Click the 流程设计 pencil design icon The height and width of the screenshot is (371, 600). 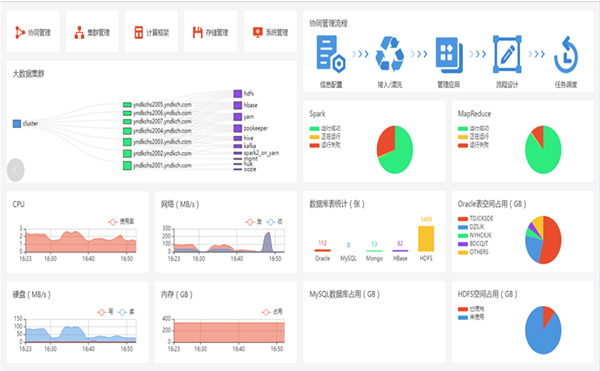click(x=507, y=54)
